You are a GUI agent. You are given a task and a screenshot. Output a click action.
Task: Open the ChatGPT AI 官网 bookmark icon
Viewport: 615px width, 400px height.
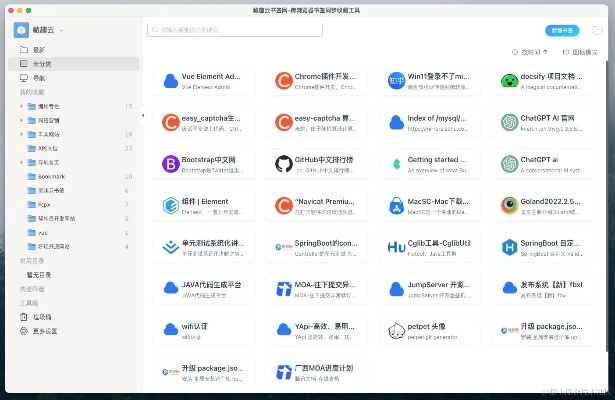509,121
